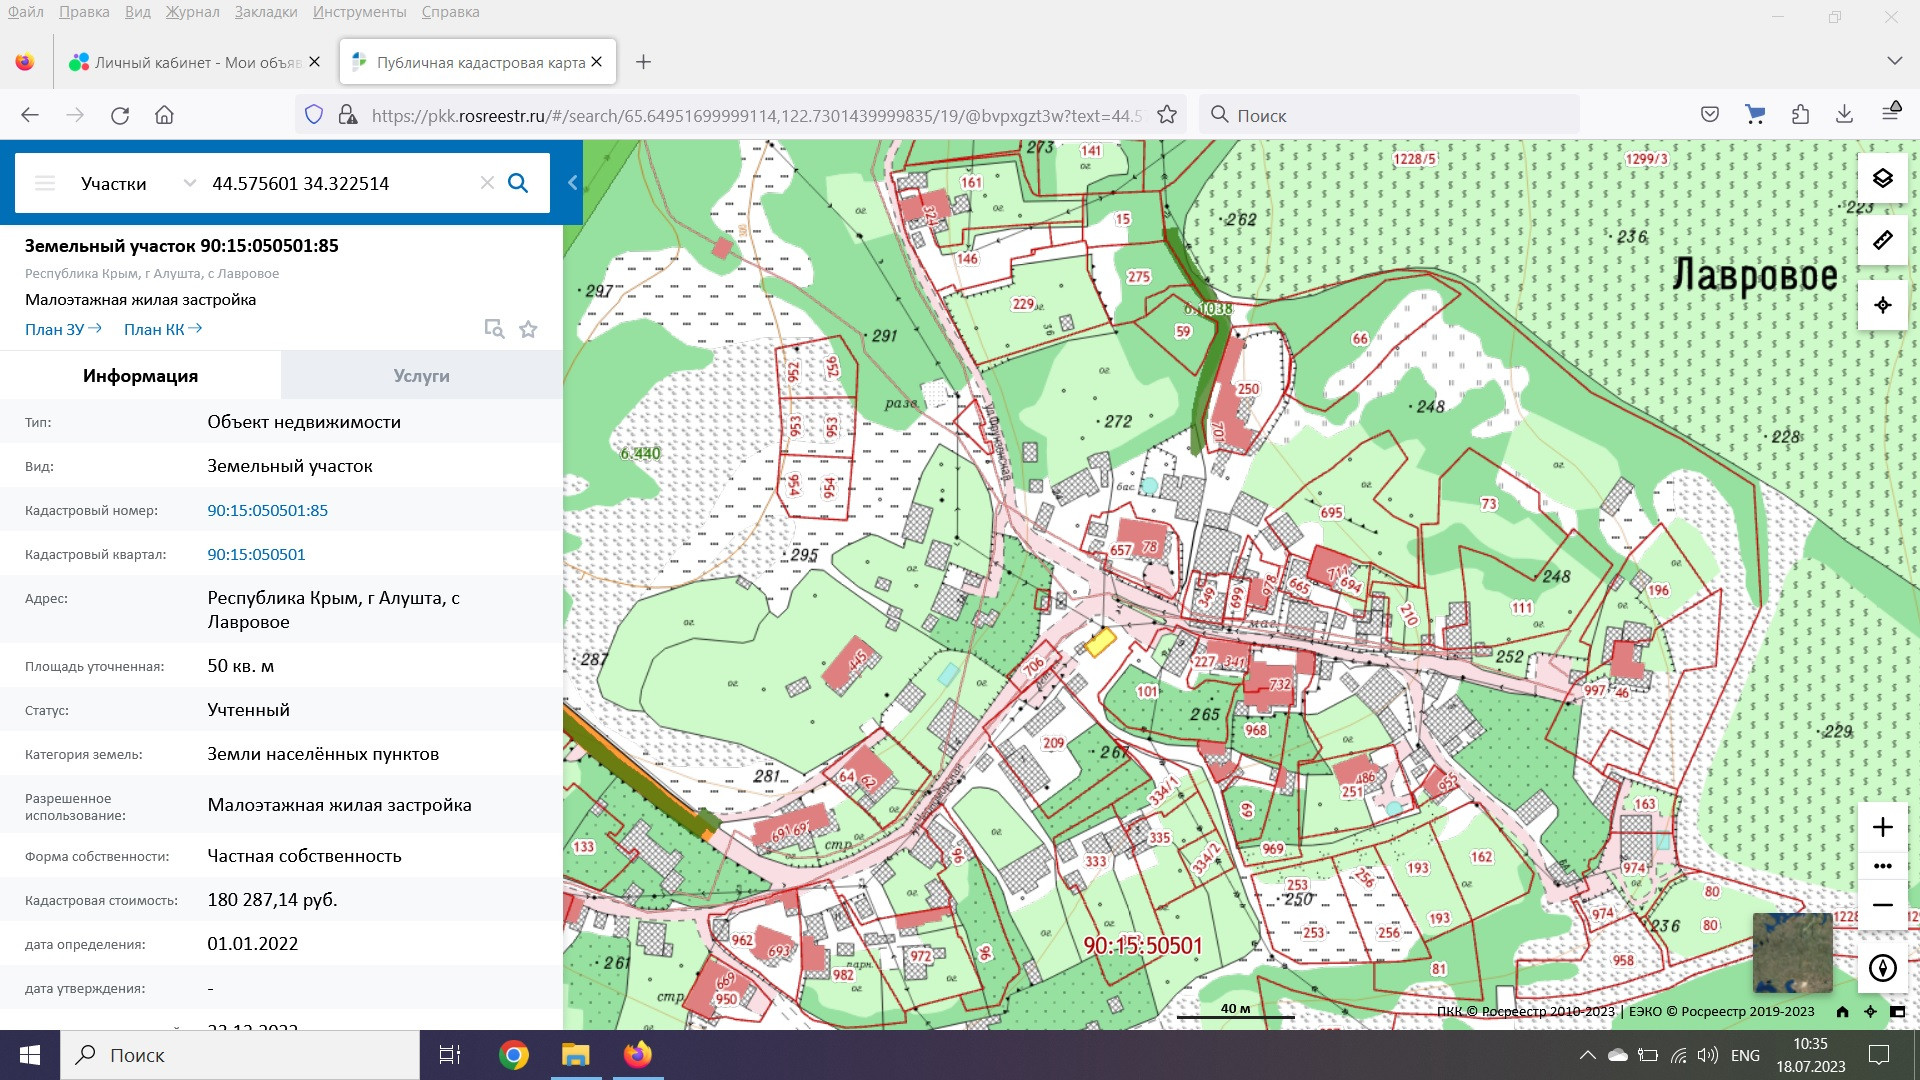Open cadastral quarter 90:15:050501 link
Screen dimensions: 1920x1080
256,554
